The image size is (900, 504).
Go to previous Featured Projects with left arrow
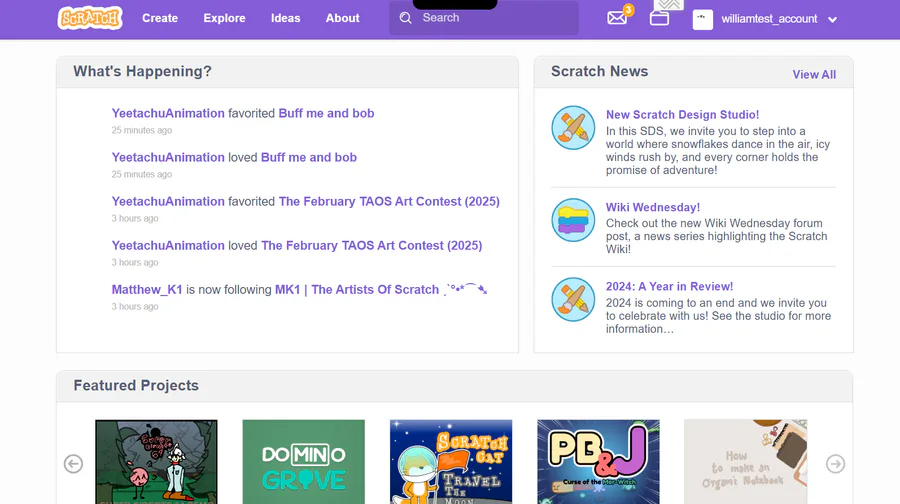tap(73, 463)
